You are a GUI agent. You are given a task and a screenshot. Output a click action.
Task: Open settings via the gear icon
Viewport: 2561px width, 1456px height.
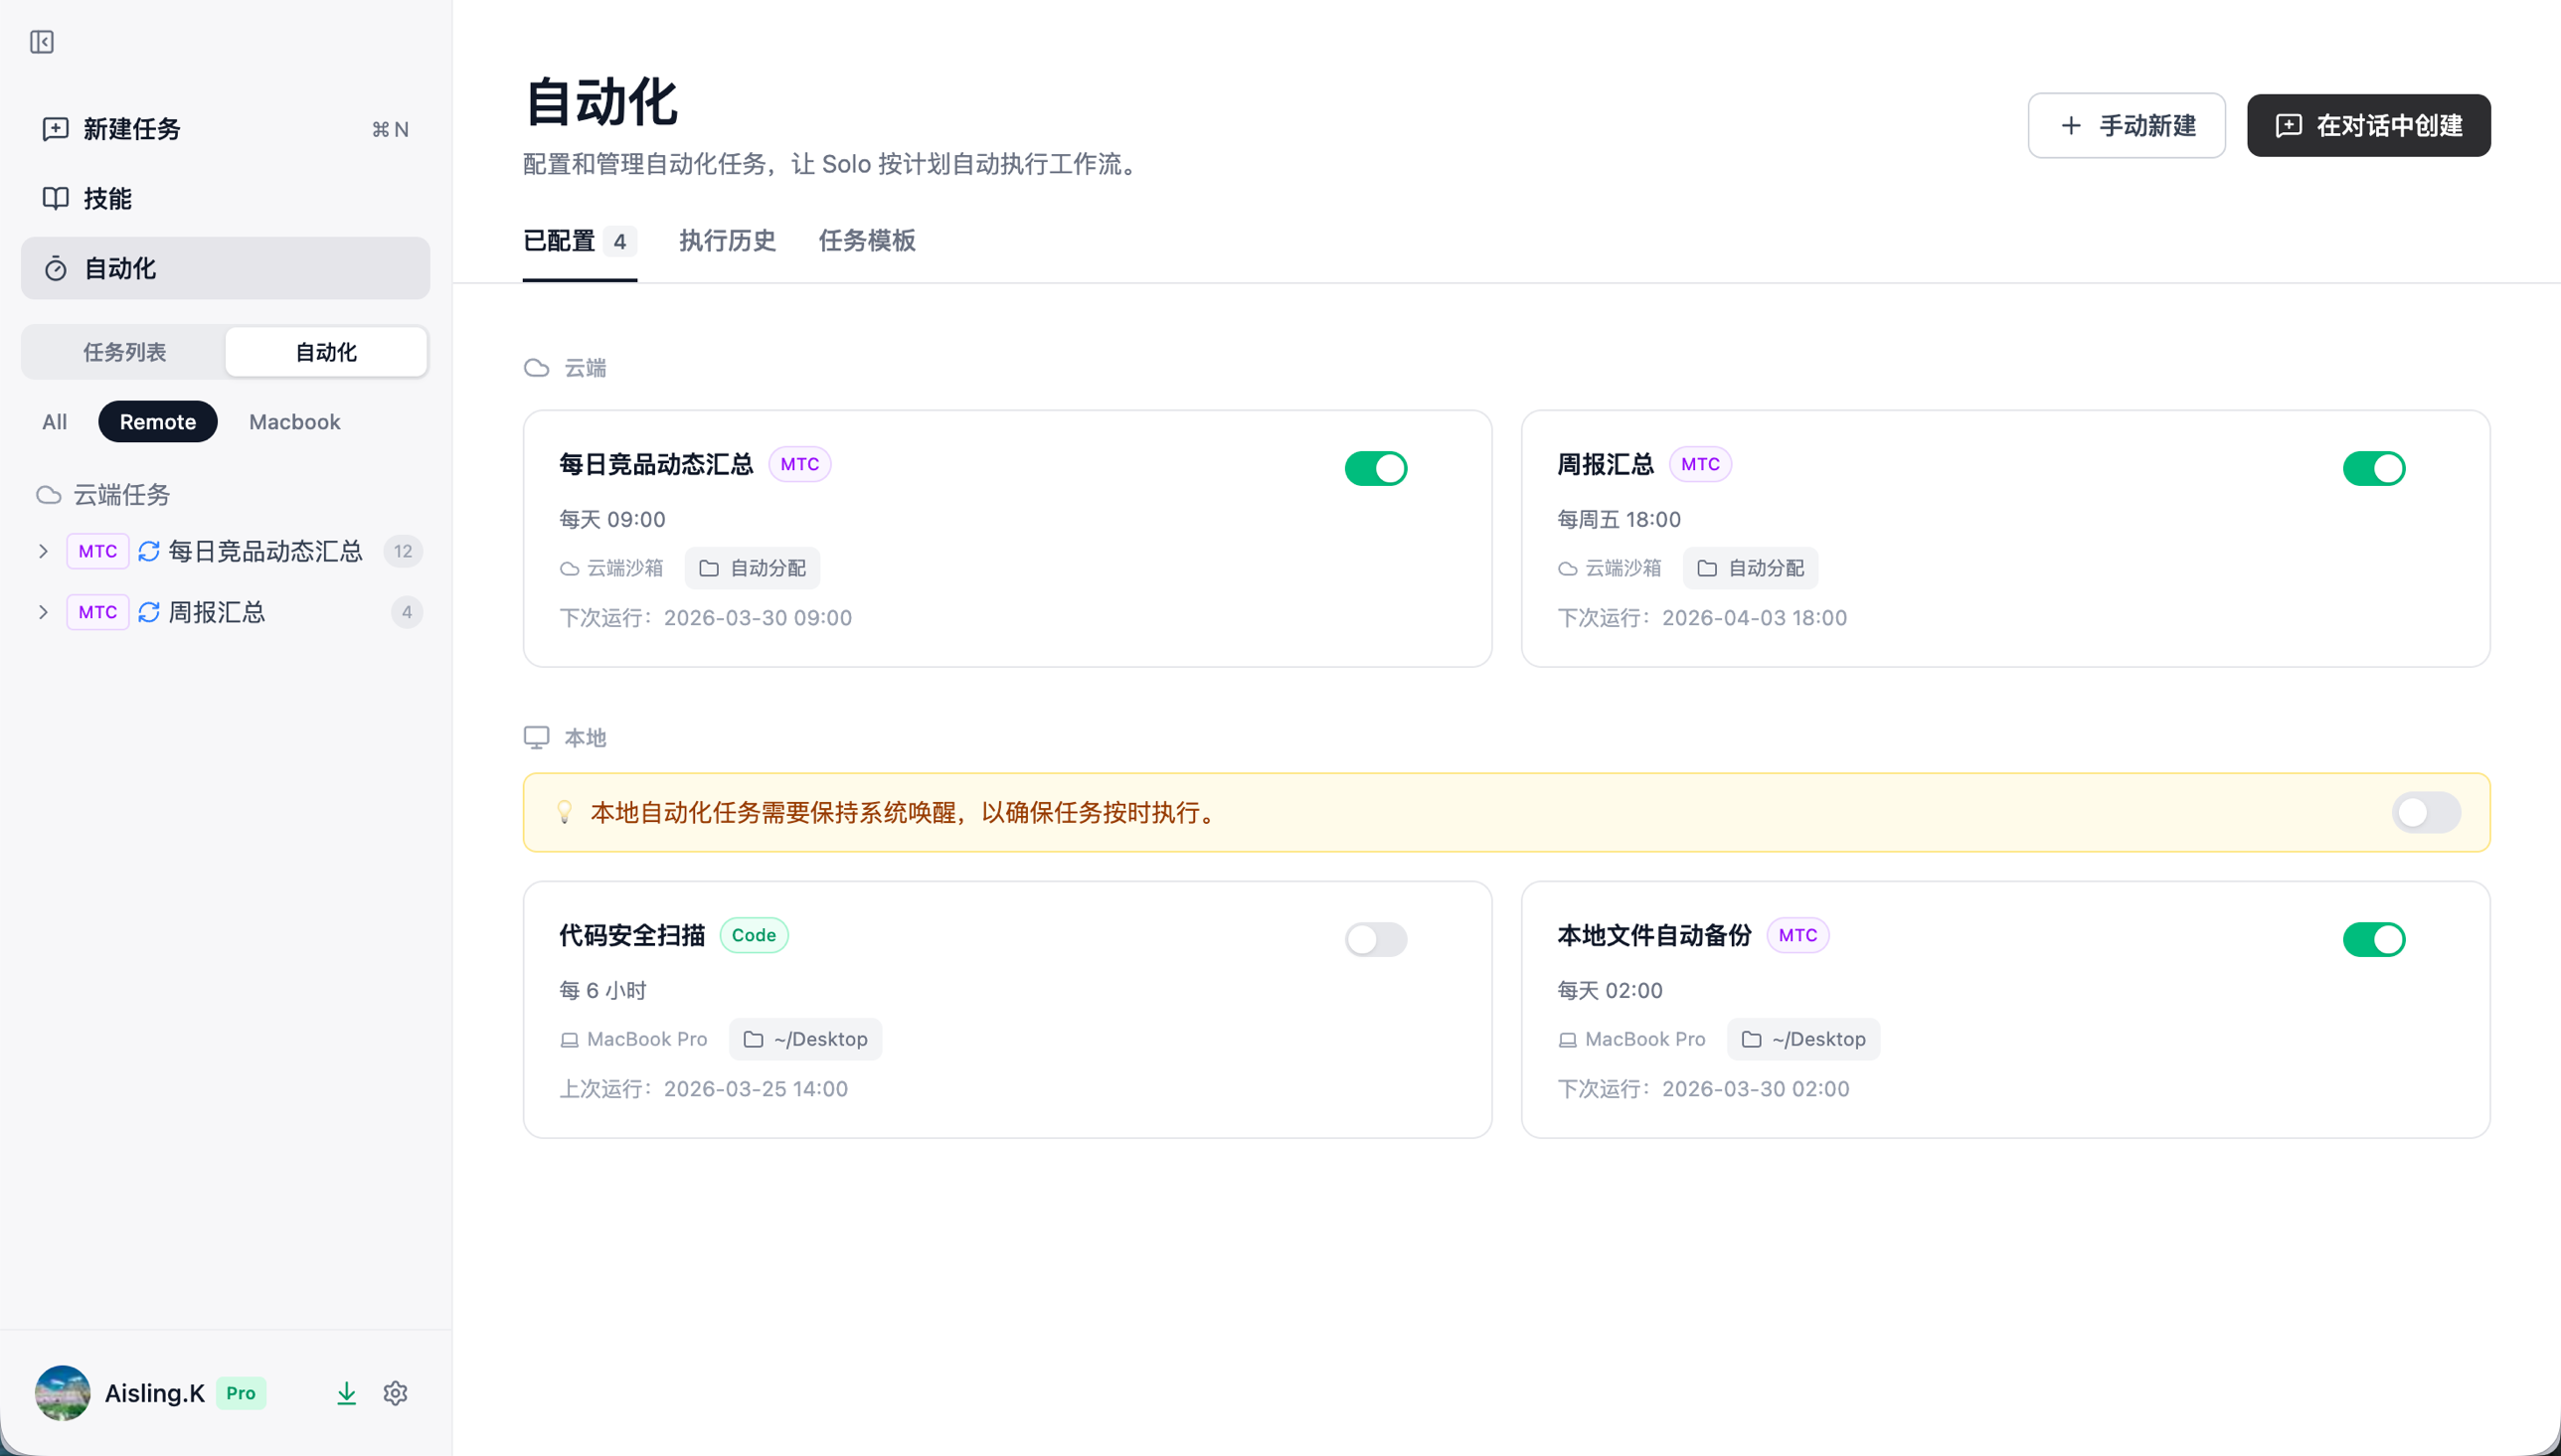(x=395, y=1392)
